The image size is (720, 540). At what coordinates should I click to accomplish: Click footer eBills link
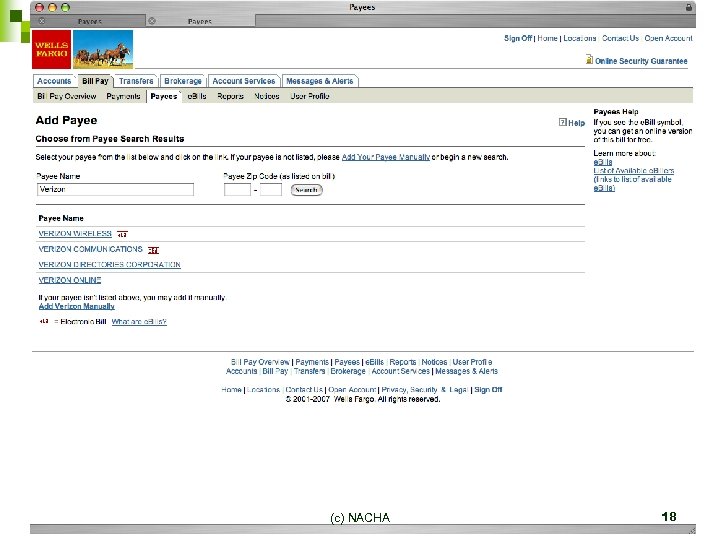coord(374,362)
